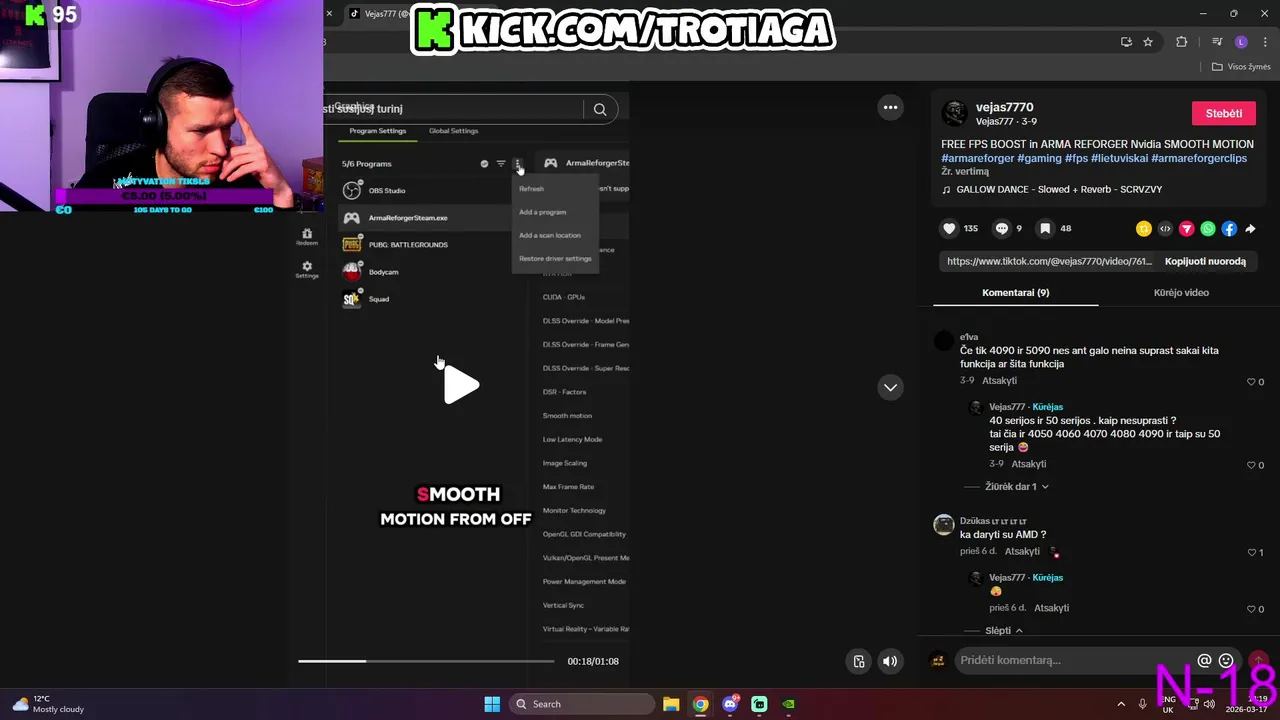
Task: Click the share arrow icon
Action: coord(1250,229)
